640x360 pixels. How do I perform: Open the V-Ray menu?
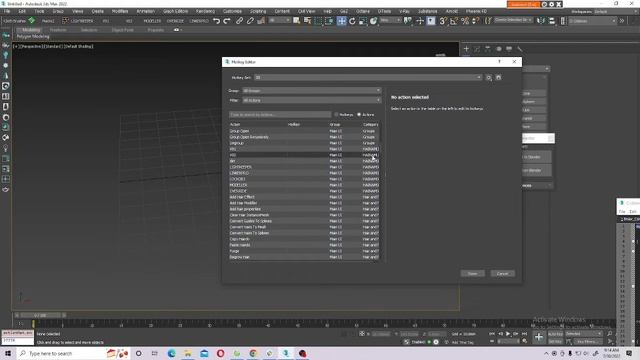(x=404, y=11)
